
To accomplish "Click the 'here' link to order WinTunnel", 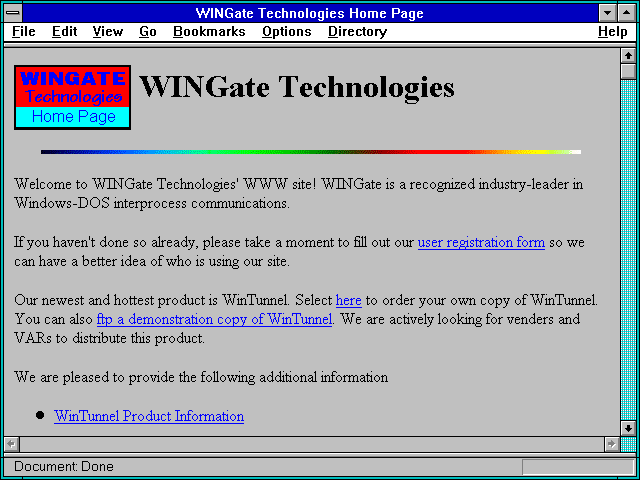I will click(349, 300).
